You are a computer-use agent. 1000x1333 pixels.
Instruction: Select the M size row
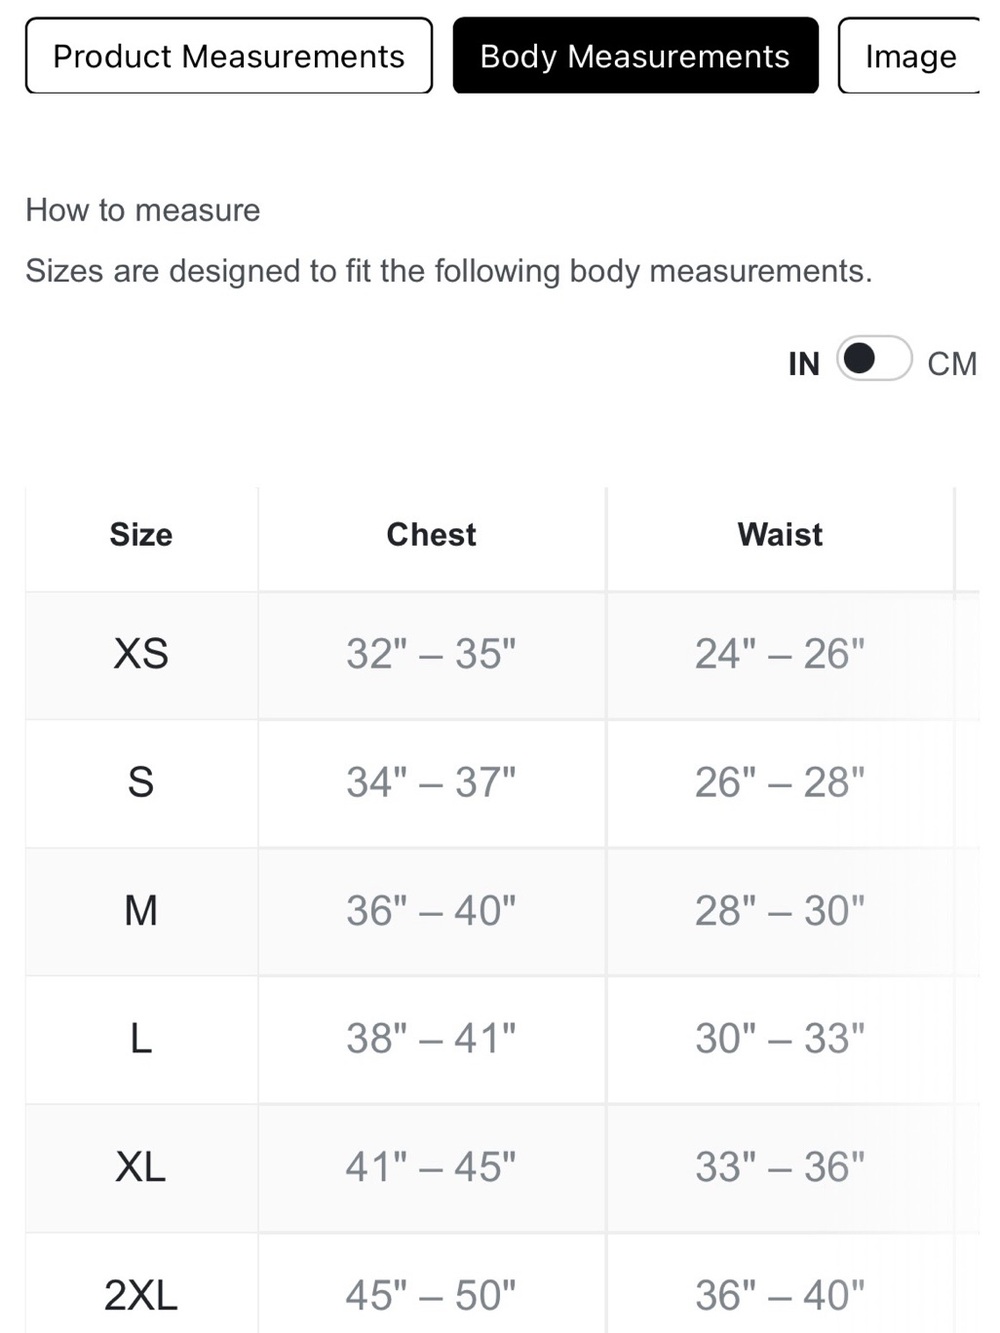point(502,912)
